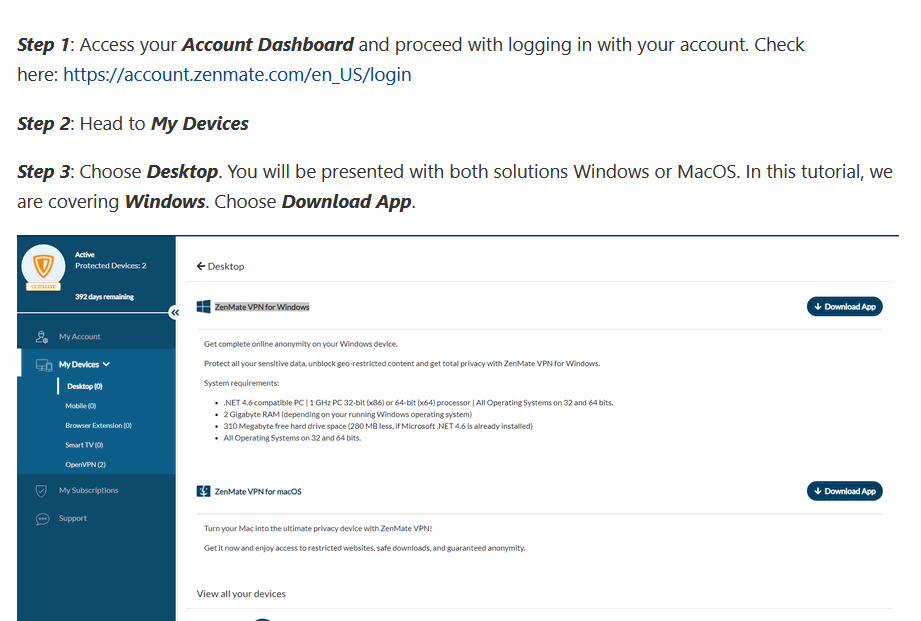
Task: Open the account.zenmate.com login link
Action: coord(237,74)
